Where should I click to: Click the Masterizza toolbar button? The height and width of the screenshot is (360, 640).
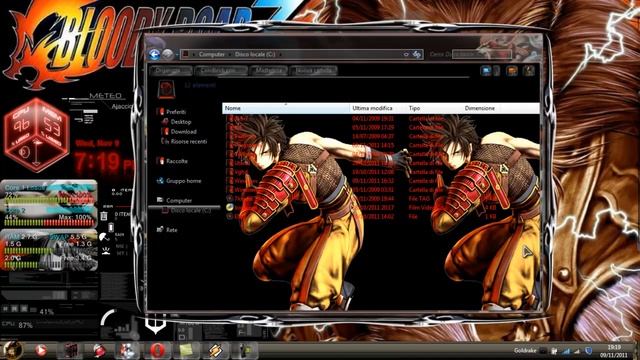coord(269,71)
